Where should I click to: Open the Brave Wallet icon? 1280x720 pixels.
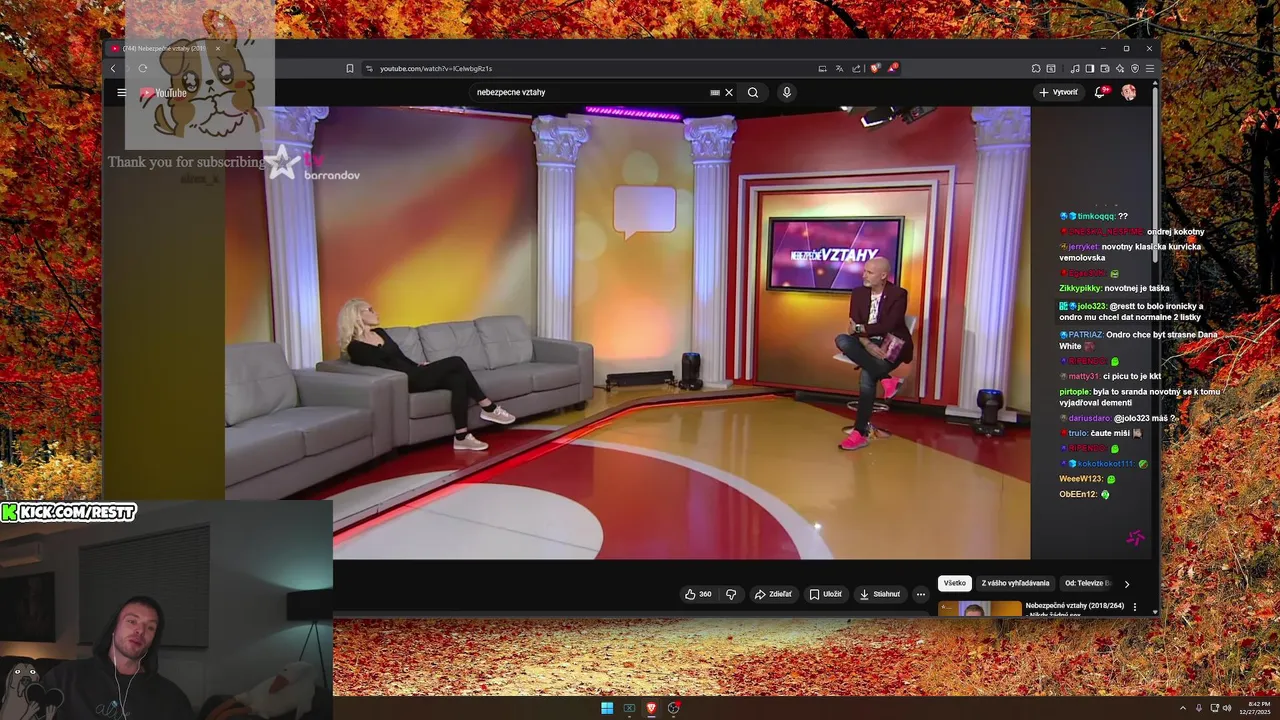coord(1105,68)
